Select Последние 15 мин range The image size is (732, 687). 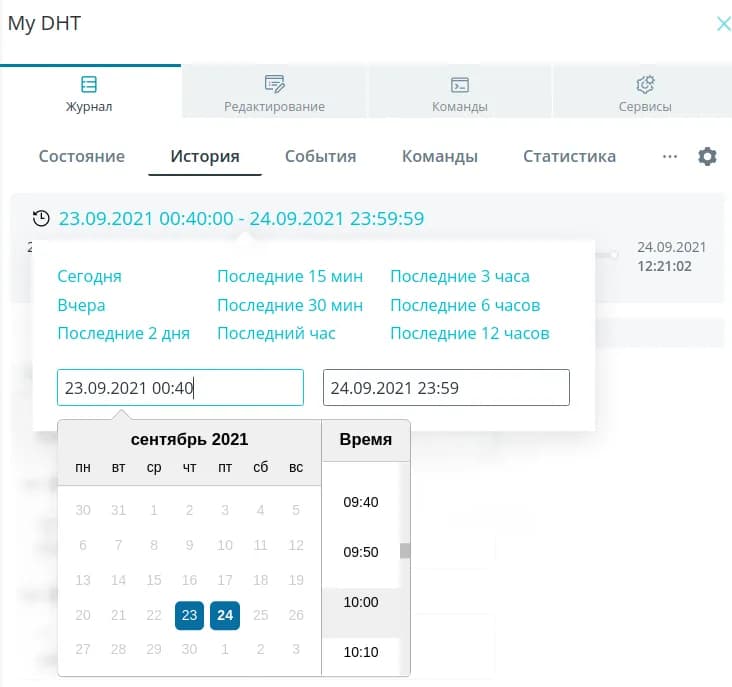coord(289,277)
